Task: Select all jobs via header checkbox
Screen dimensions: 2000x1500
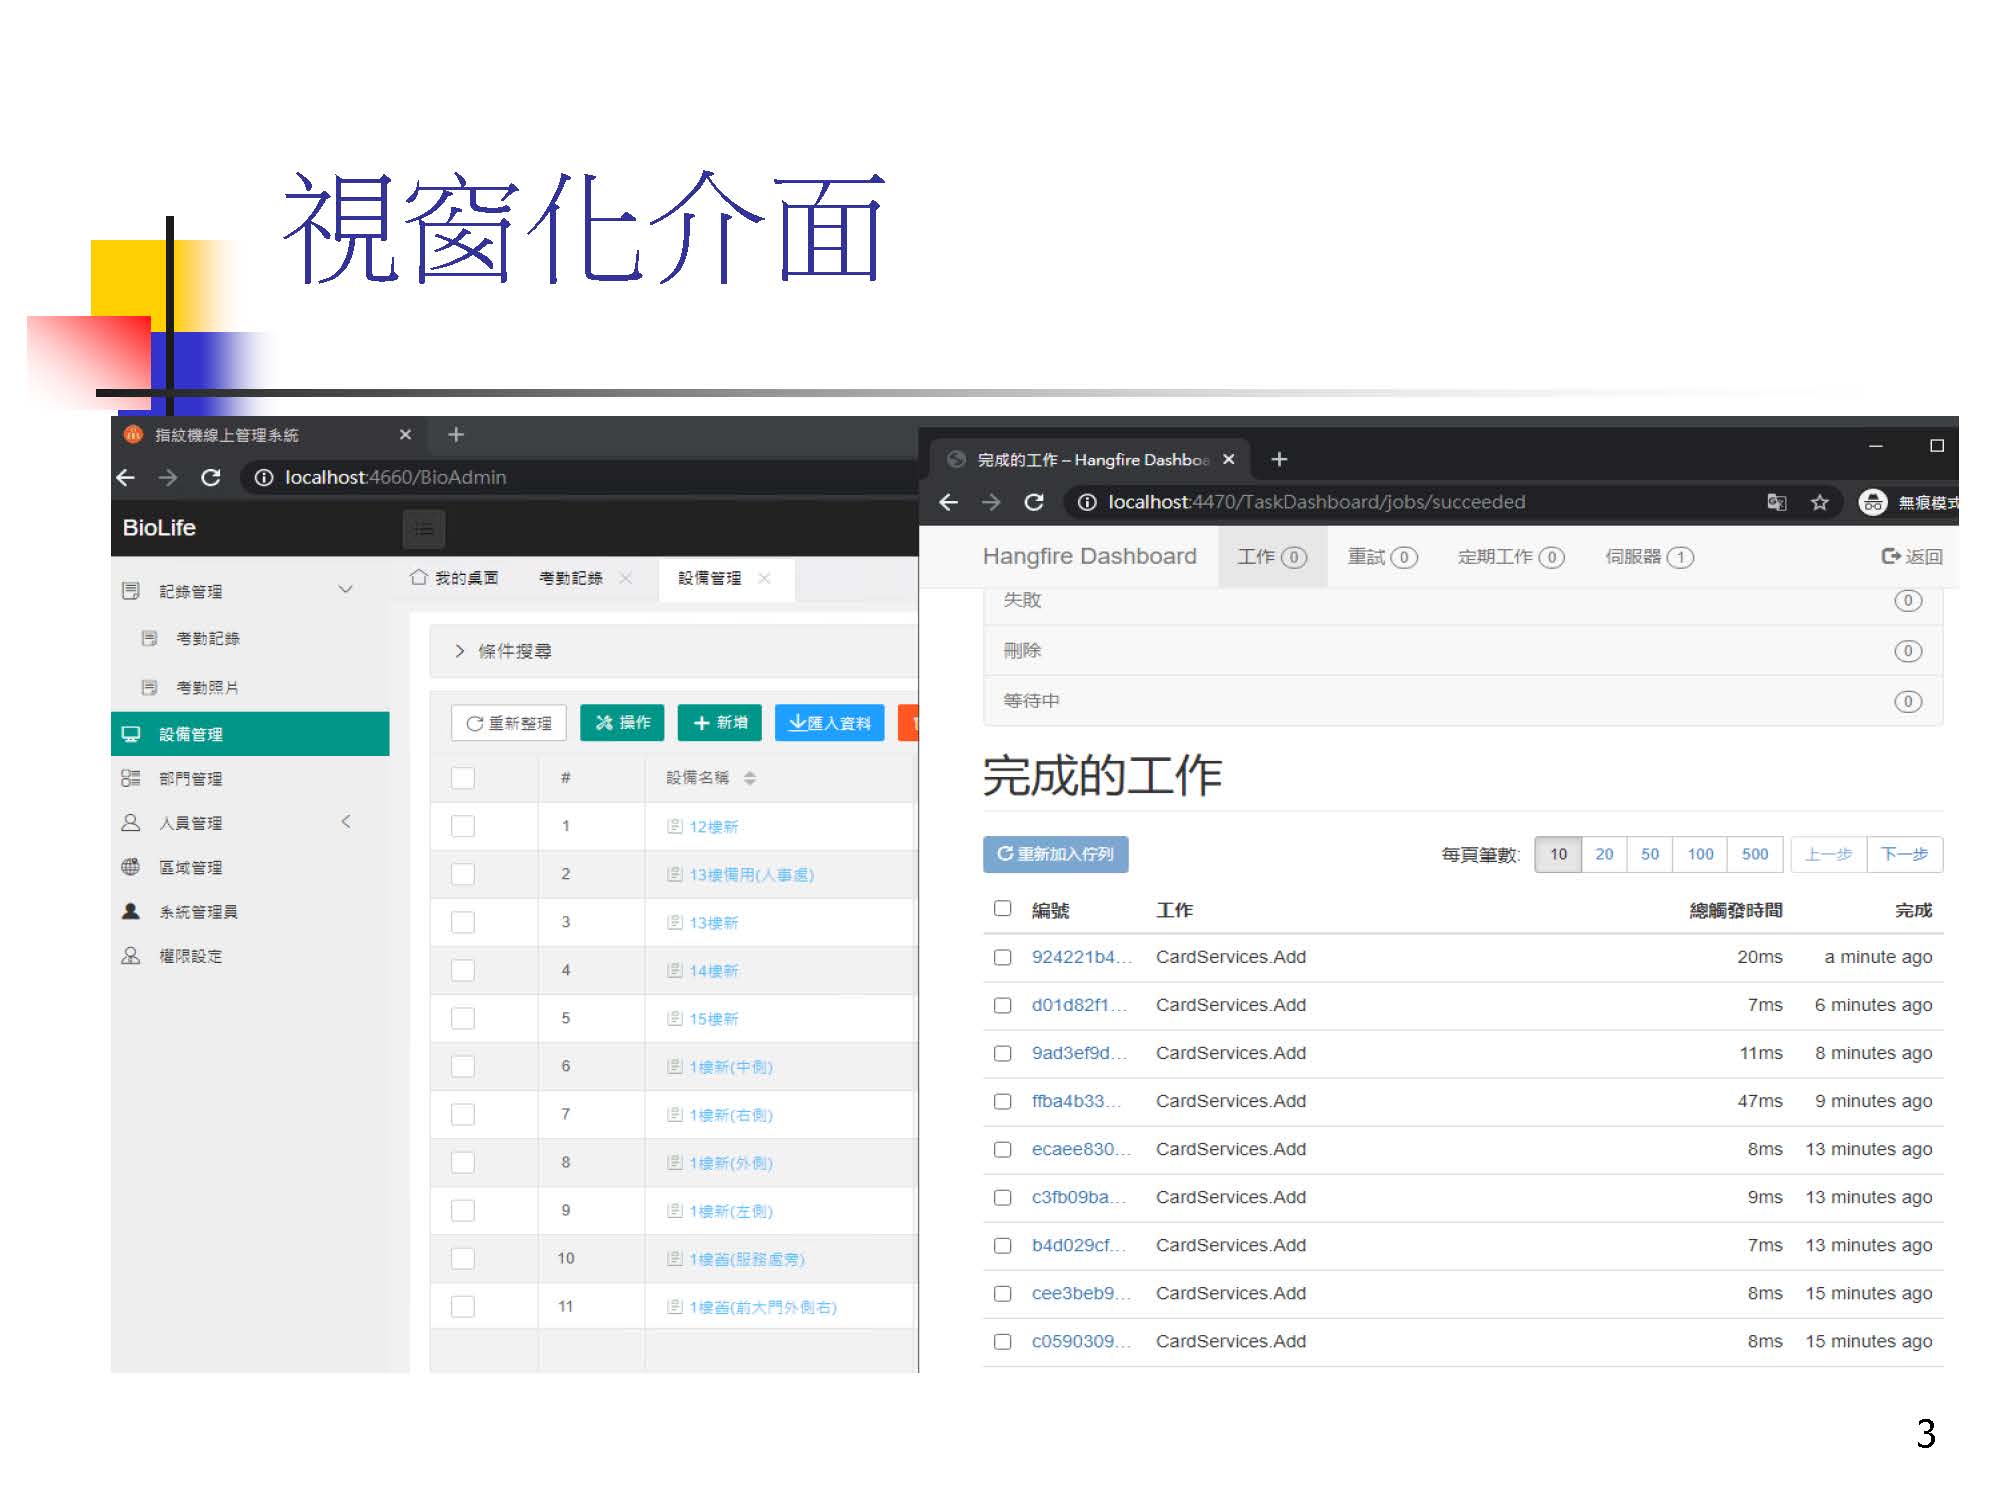Action: pos(1002,909)
